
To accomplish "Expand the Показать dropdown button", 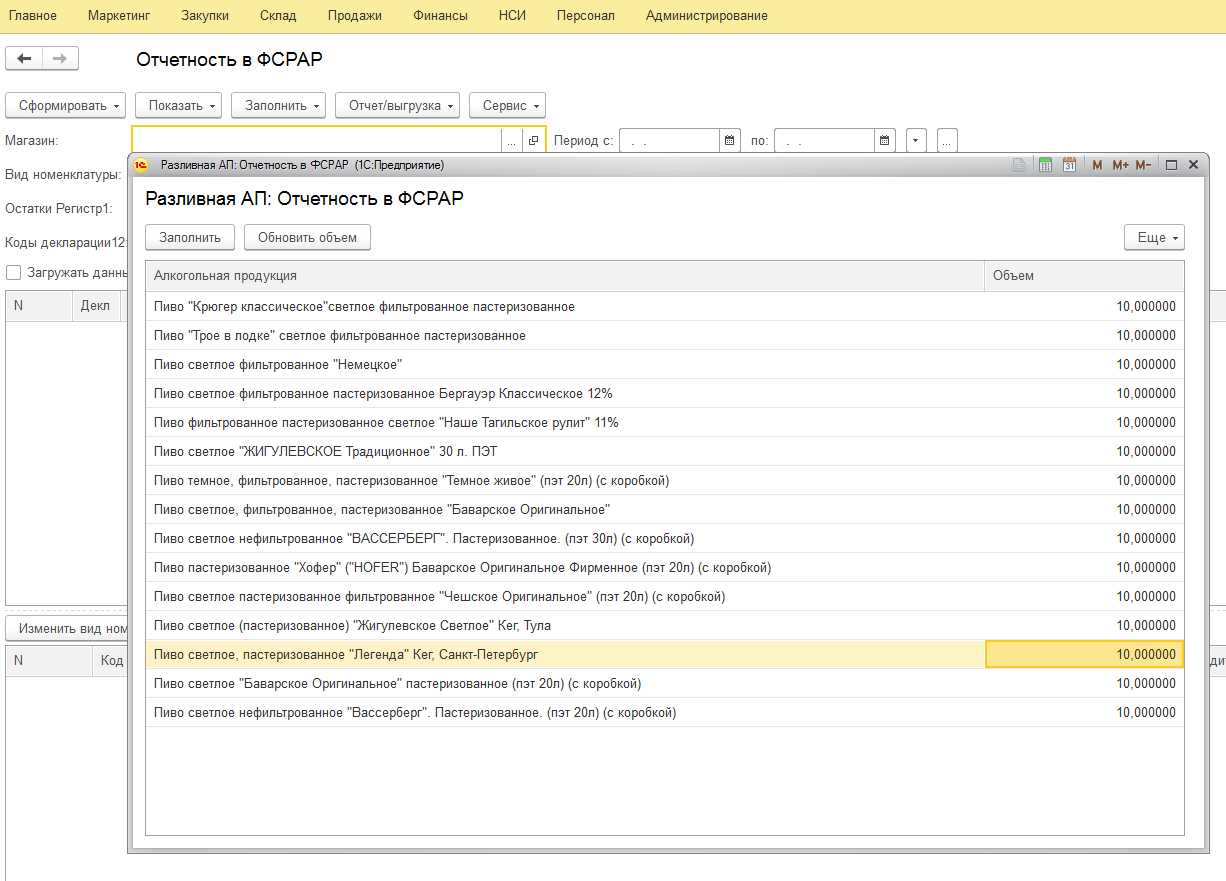I will point(179,105).
